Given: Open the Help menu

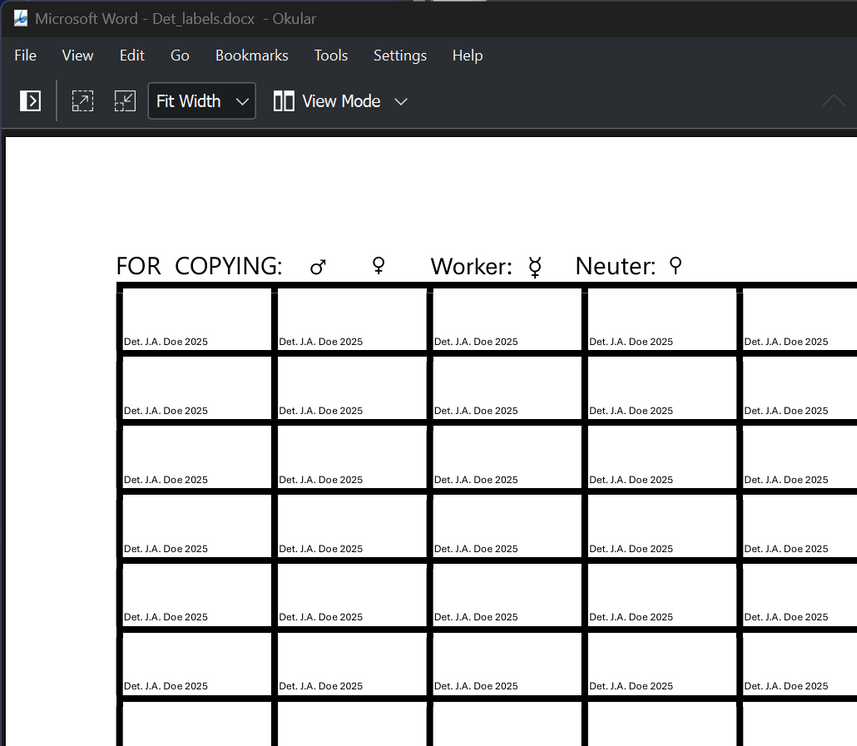Looking at the screenshot, I should tap(467, 56).
